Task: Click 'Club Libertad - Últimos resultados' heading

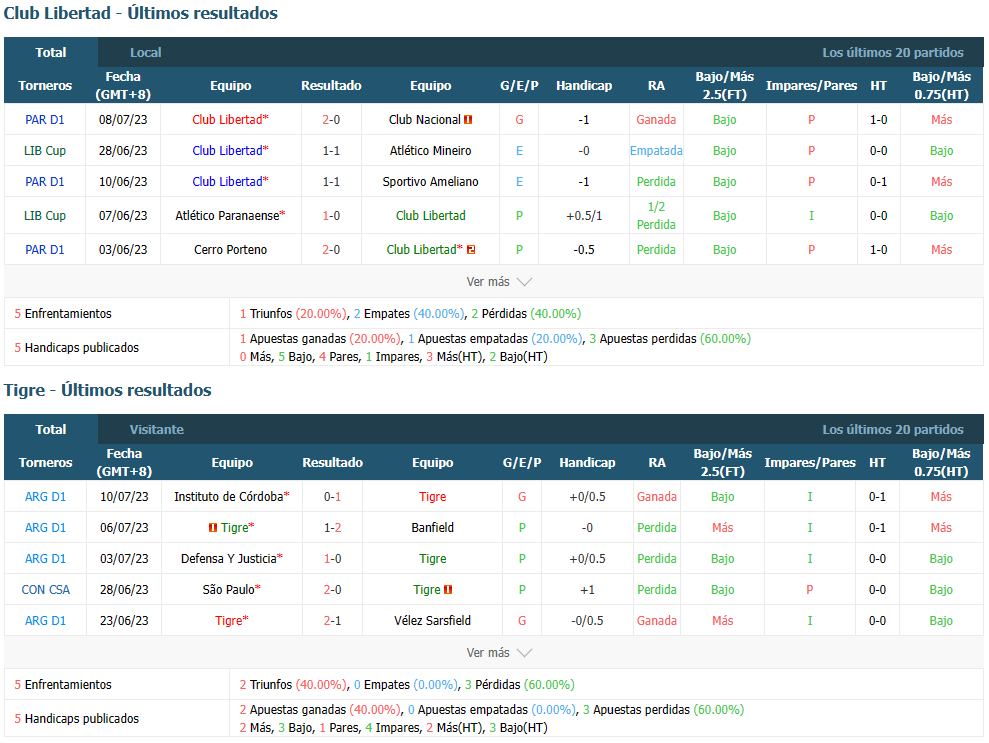Action: coord(141,13)
